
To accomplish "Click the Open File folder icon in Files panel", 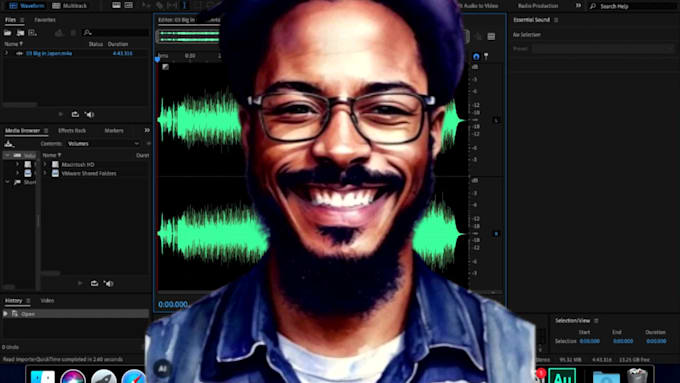I will [7, 33].
